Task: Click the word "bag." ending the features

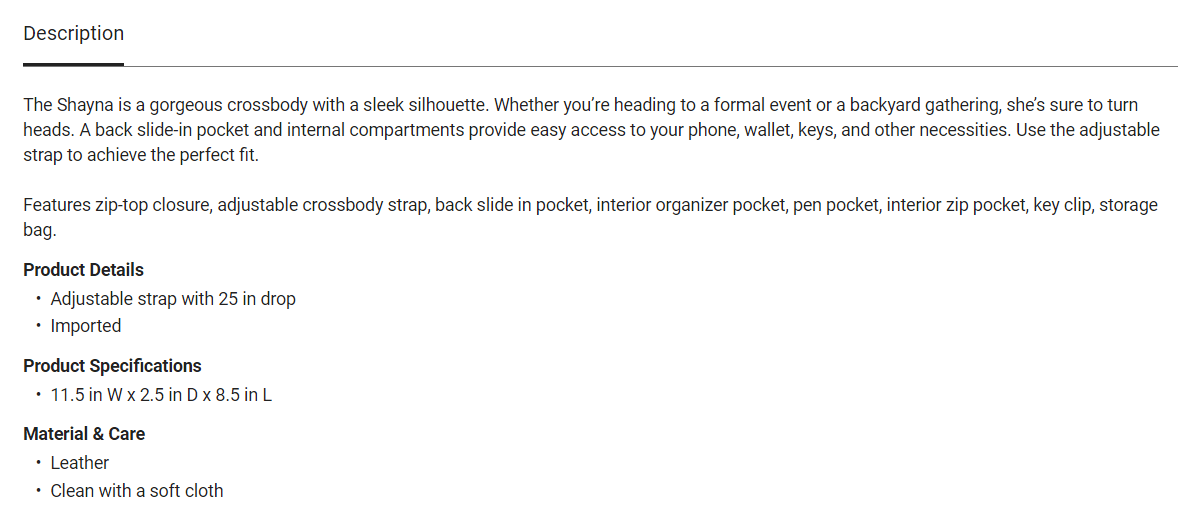Action: coord(40,230)
